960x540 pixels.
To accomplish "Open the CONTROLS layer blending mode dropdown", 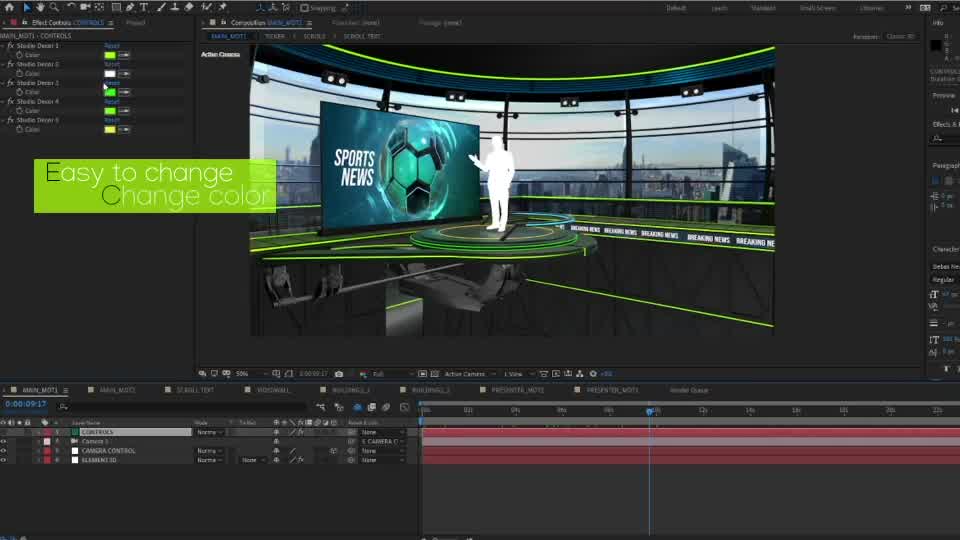I will [209, 432].
